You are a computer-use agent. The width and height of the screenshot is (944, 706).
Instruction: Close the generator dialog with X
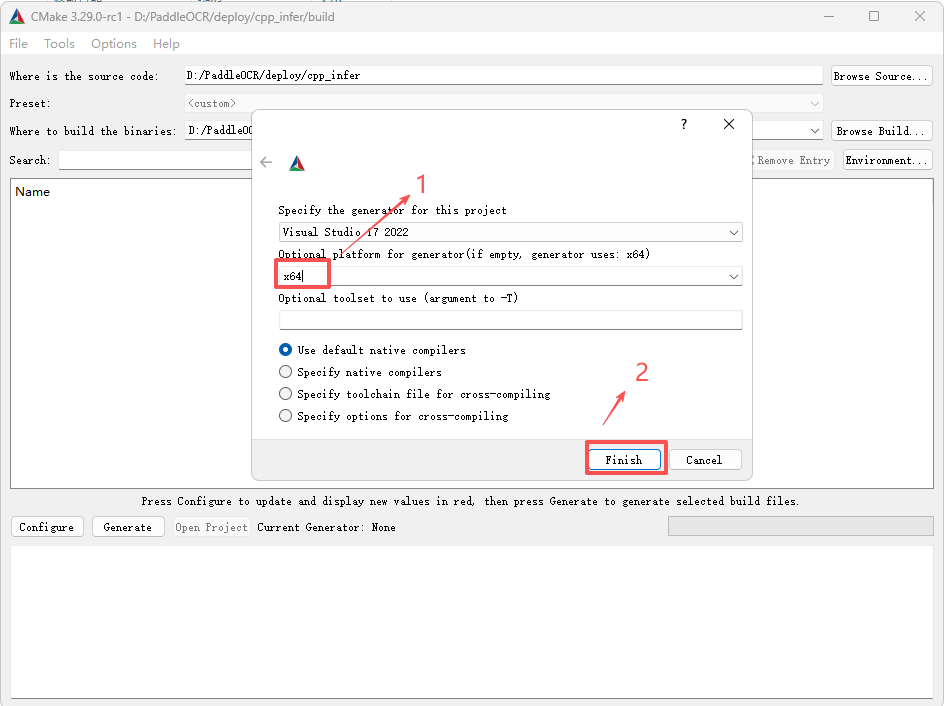pyautogui.click(x=728, y=124)
